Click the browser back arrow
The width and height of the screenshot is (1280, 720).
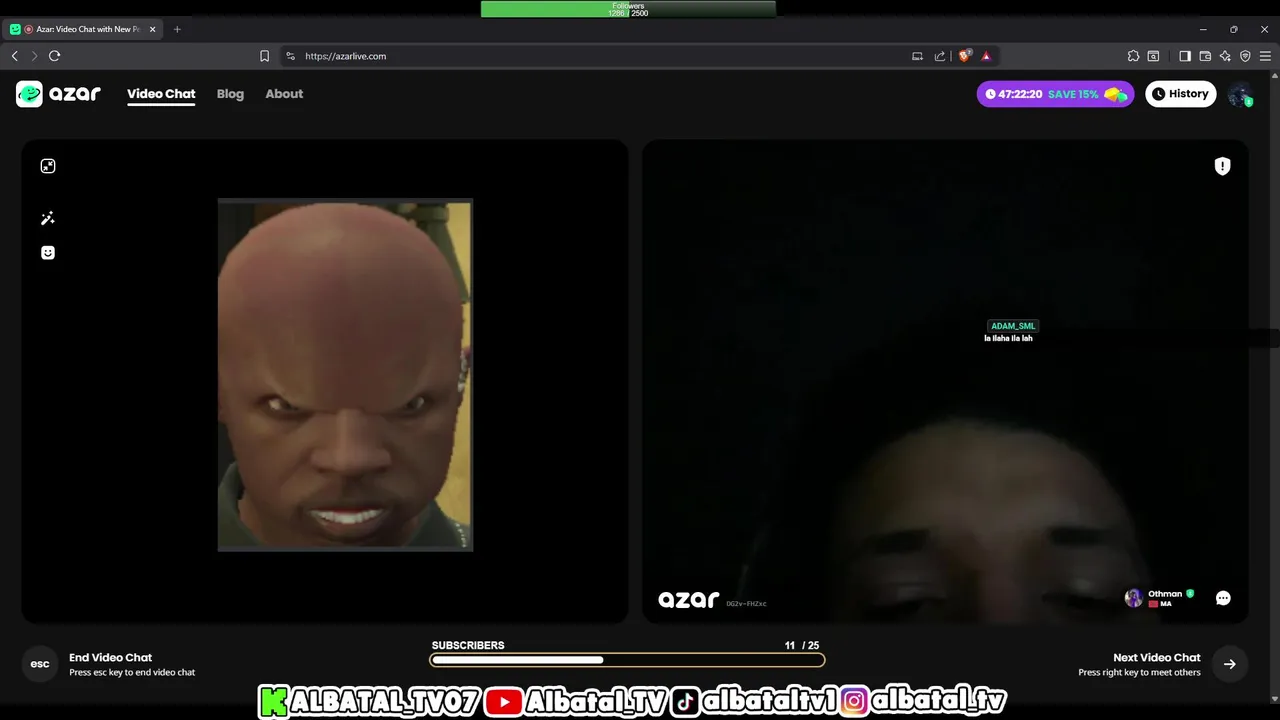pyautogui.click(x=15, y=56)
